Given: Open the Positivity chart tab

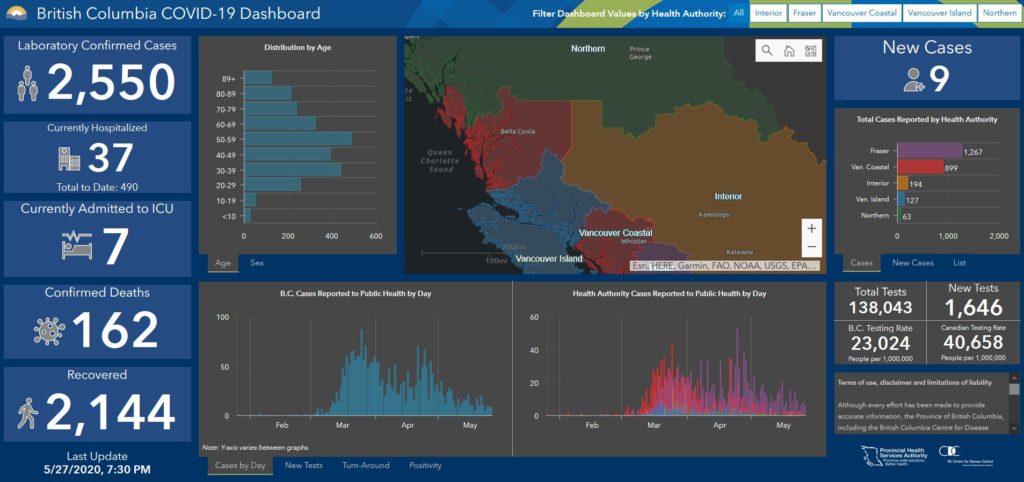Looking at the screenshot, I should click(x=425, y=465).
